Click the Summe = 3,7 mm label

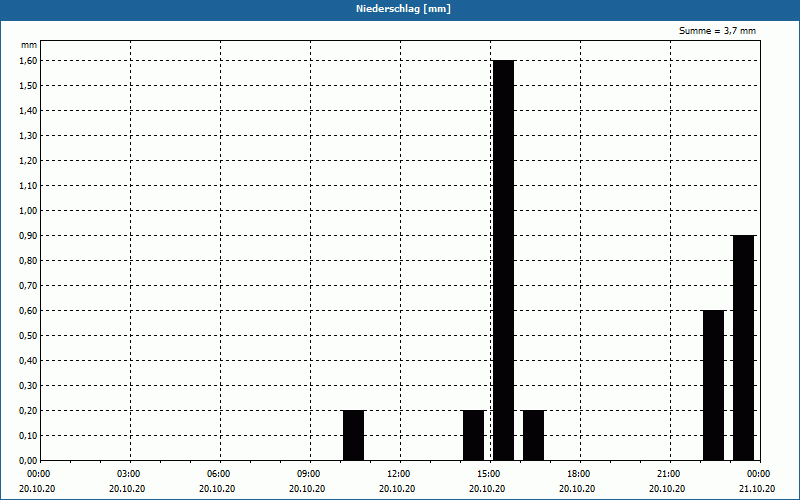coord(717,31)
